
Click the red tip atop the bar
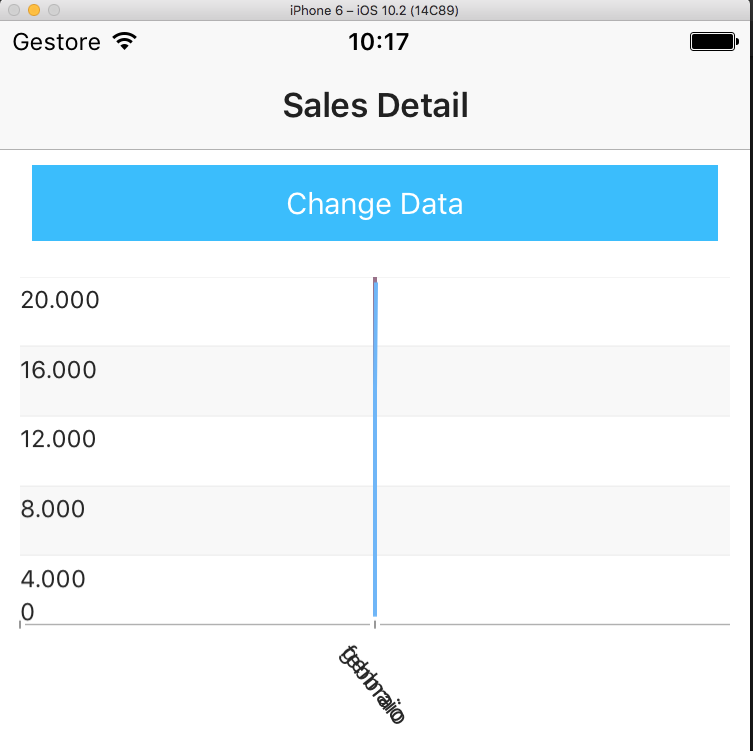(375, 279)
